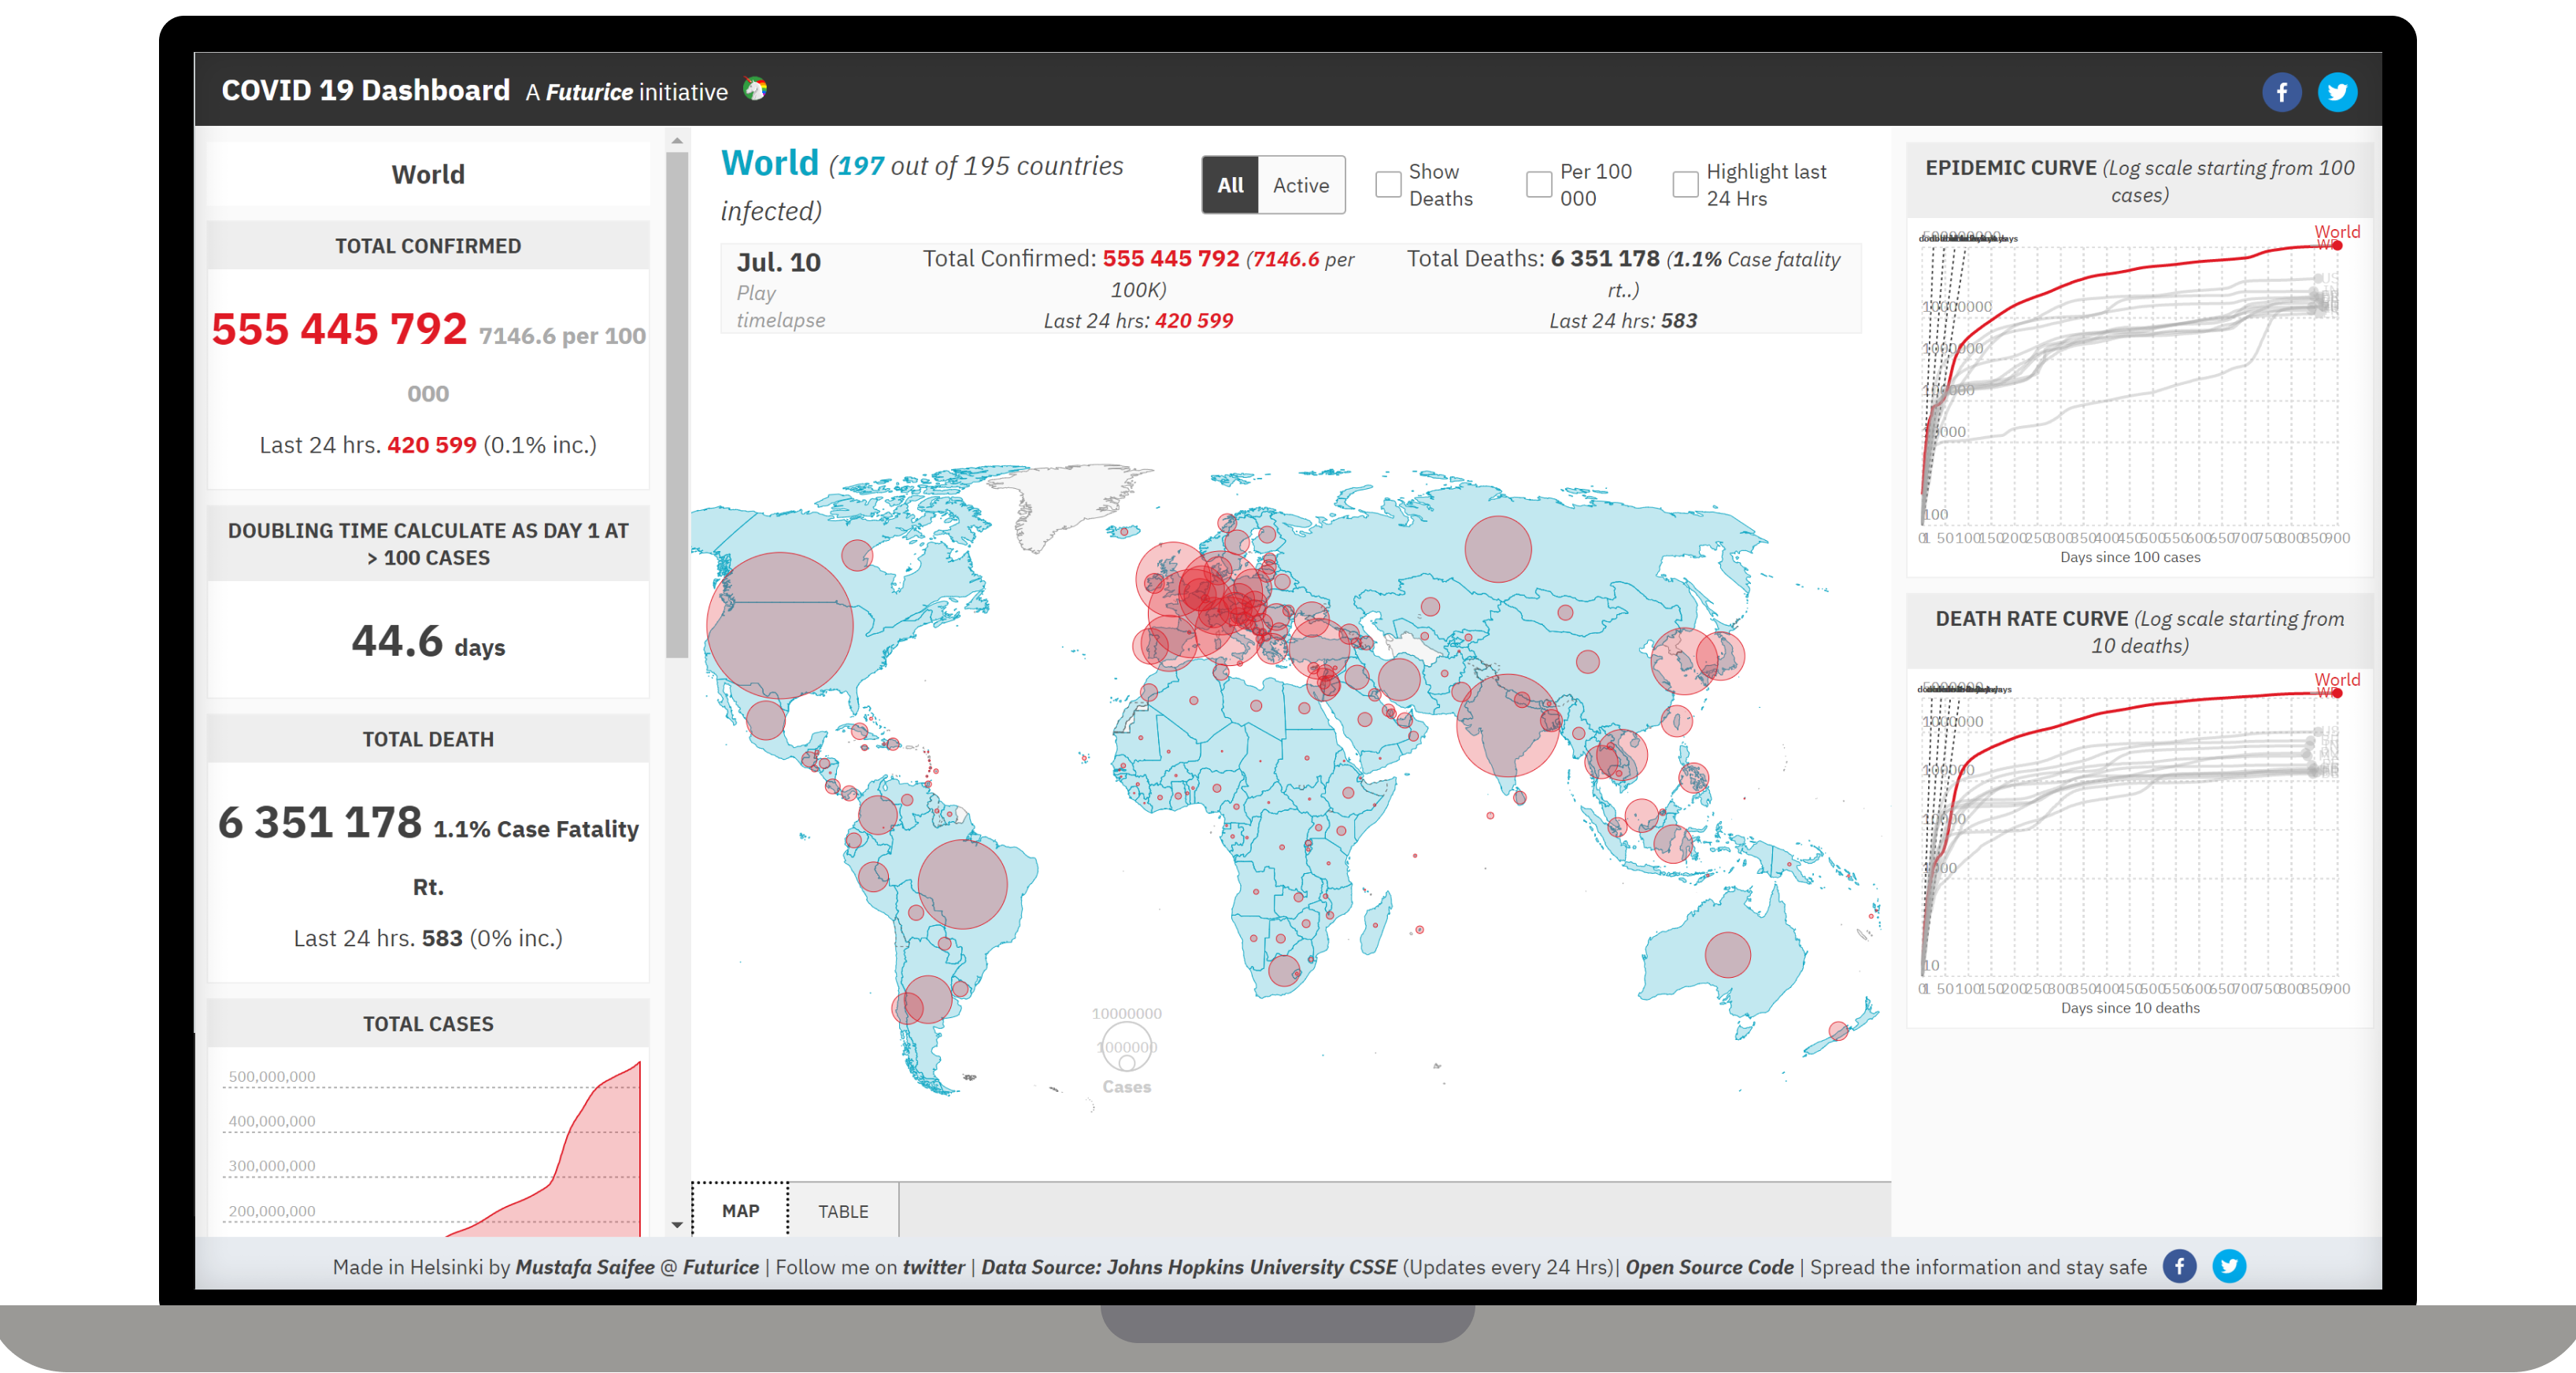Click the Brazil case bubble on map
2576x1373 pixels.
tap(962, 884)
